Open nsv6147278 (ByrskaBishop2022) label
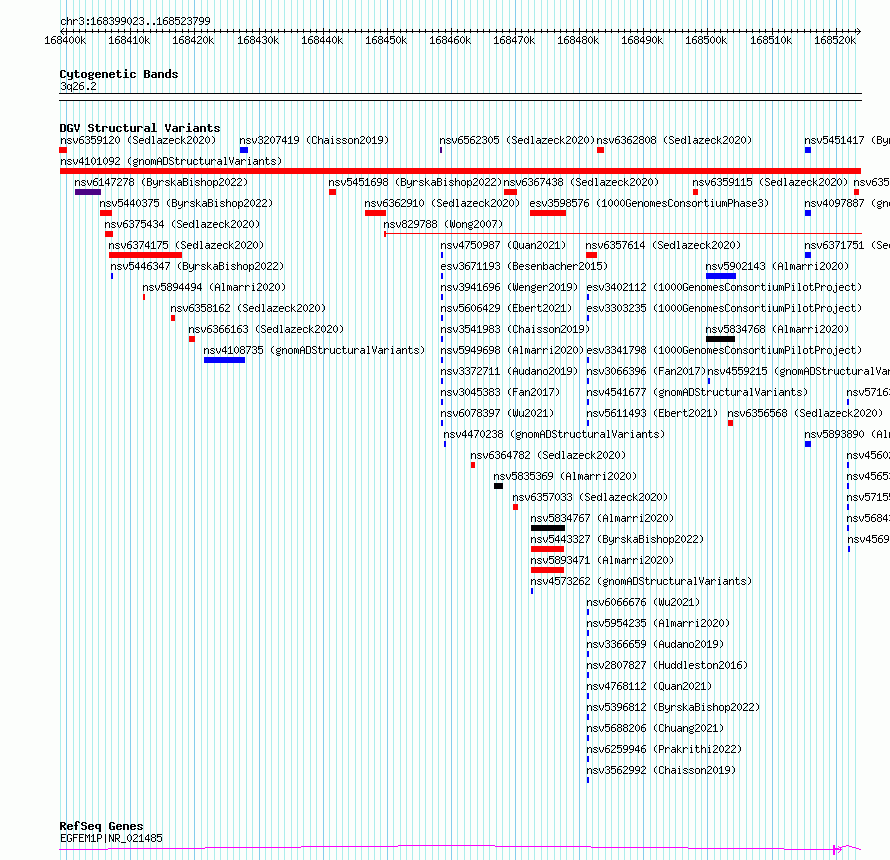890x860 pixels. (161, 182)
